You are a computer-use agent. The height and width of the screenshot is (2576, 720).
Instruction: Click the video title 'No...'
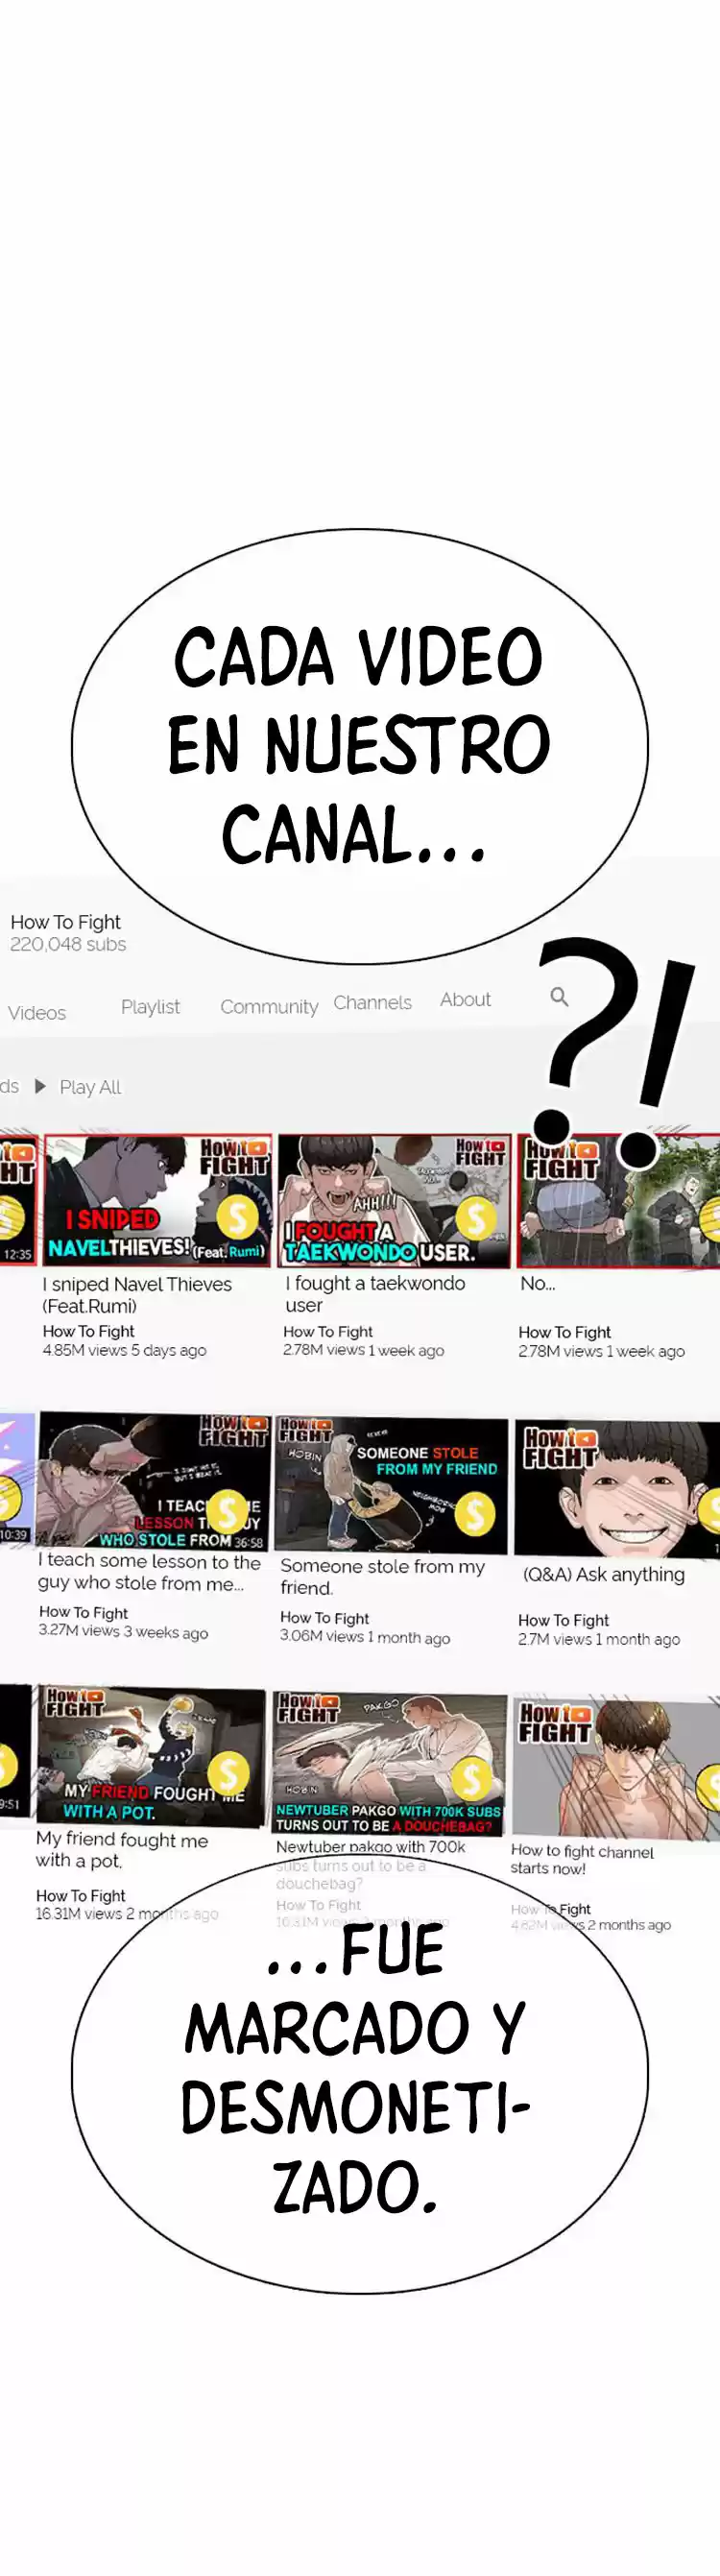point(537,1283)
